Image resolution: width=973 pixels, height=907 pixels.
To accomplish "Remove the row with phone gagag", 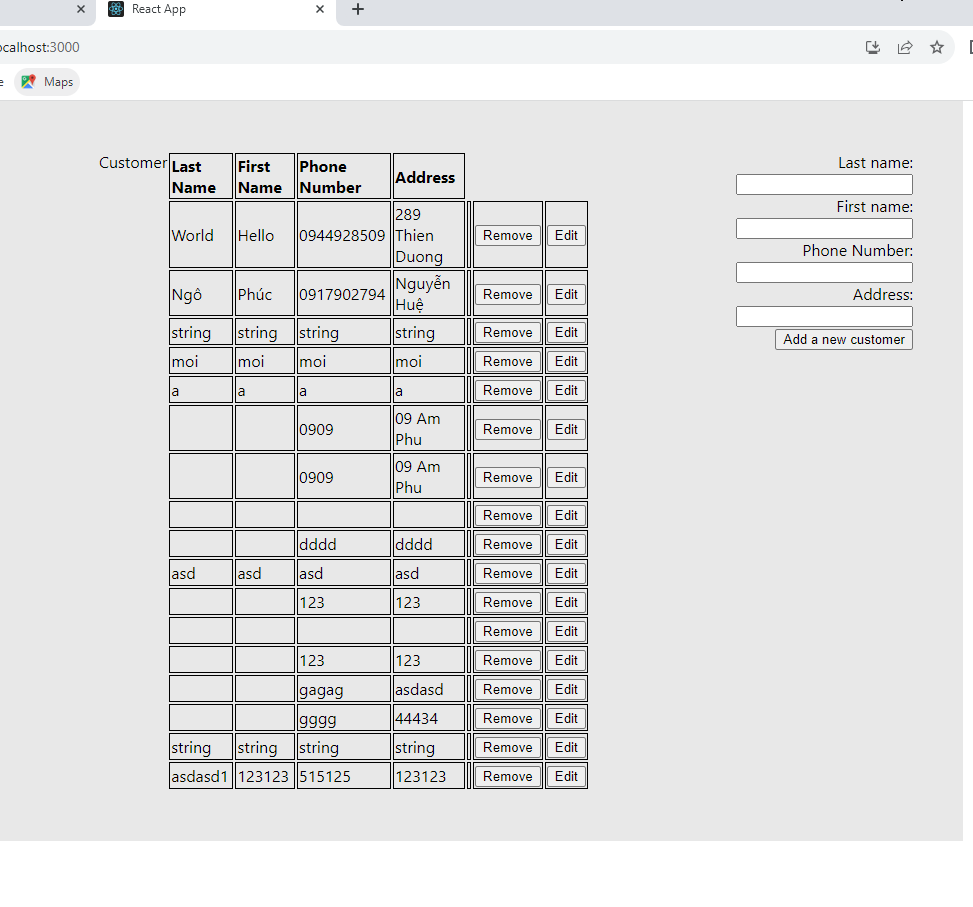I will (507, 690).
